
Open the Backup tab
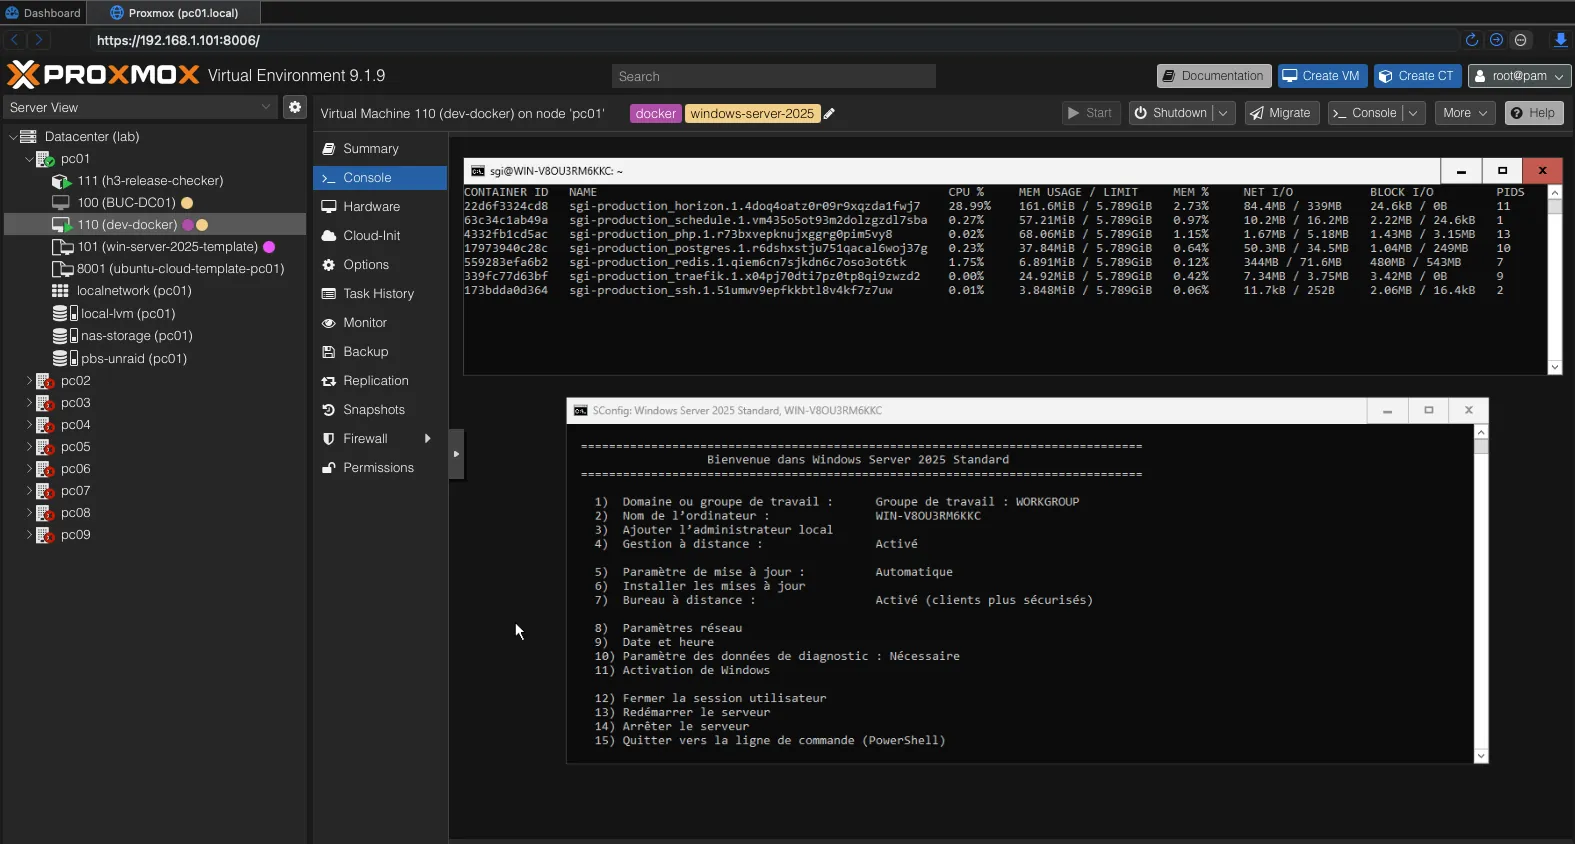(x=380, y=352)
